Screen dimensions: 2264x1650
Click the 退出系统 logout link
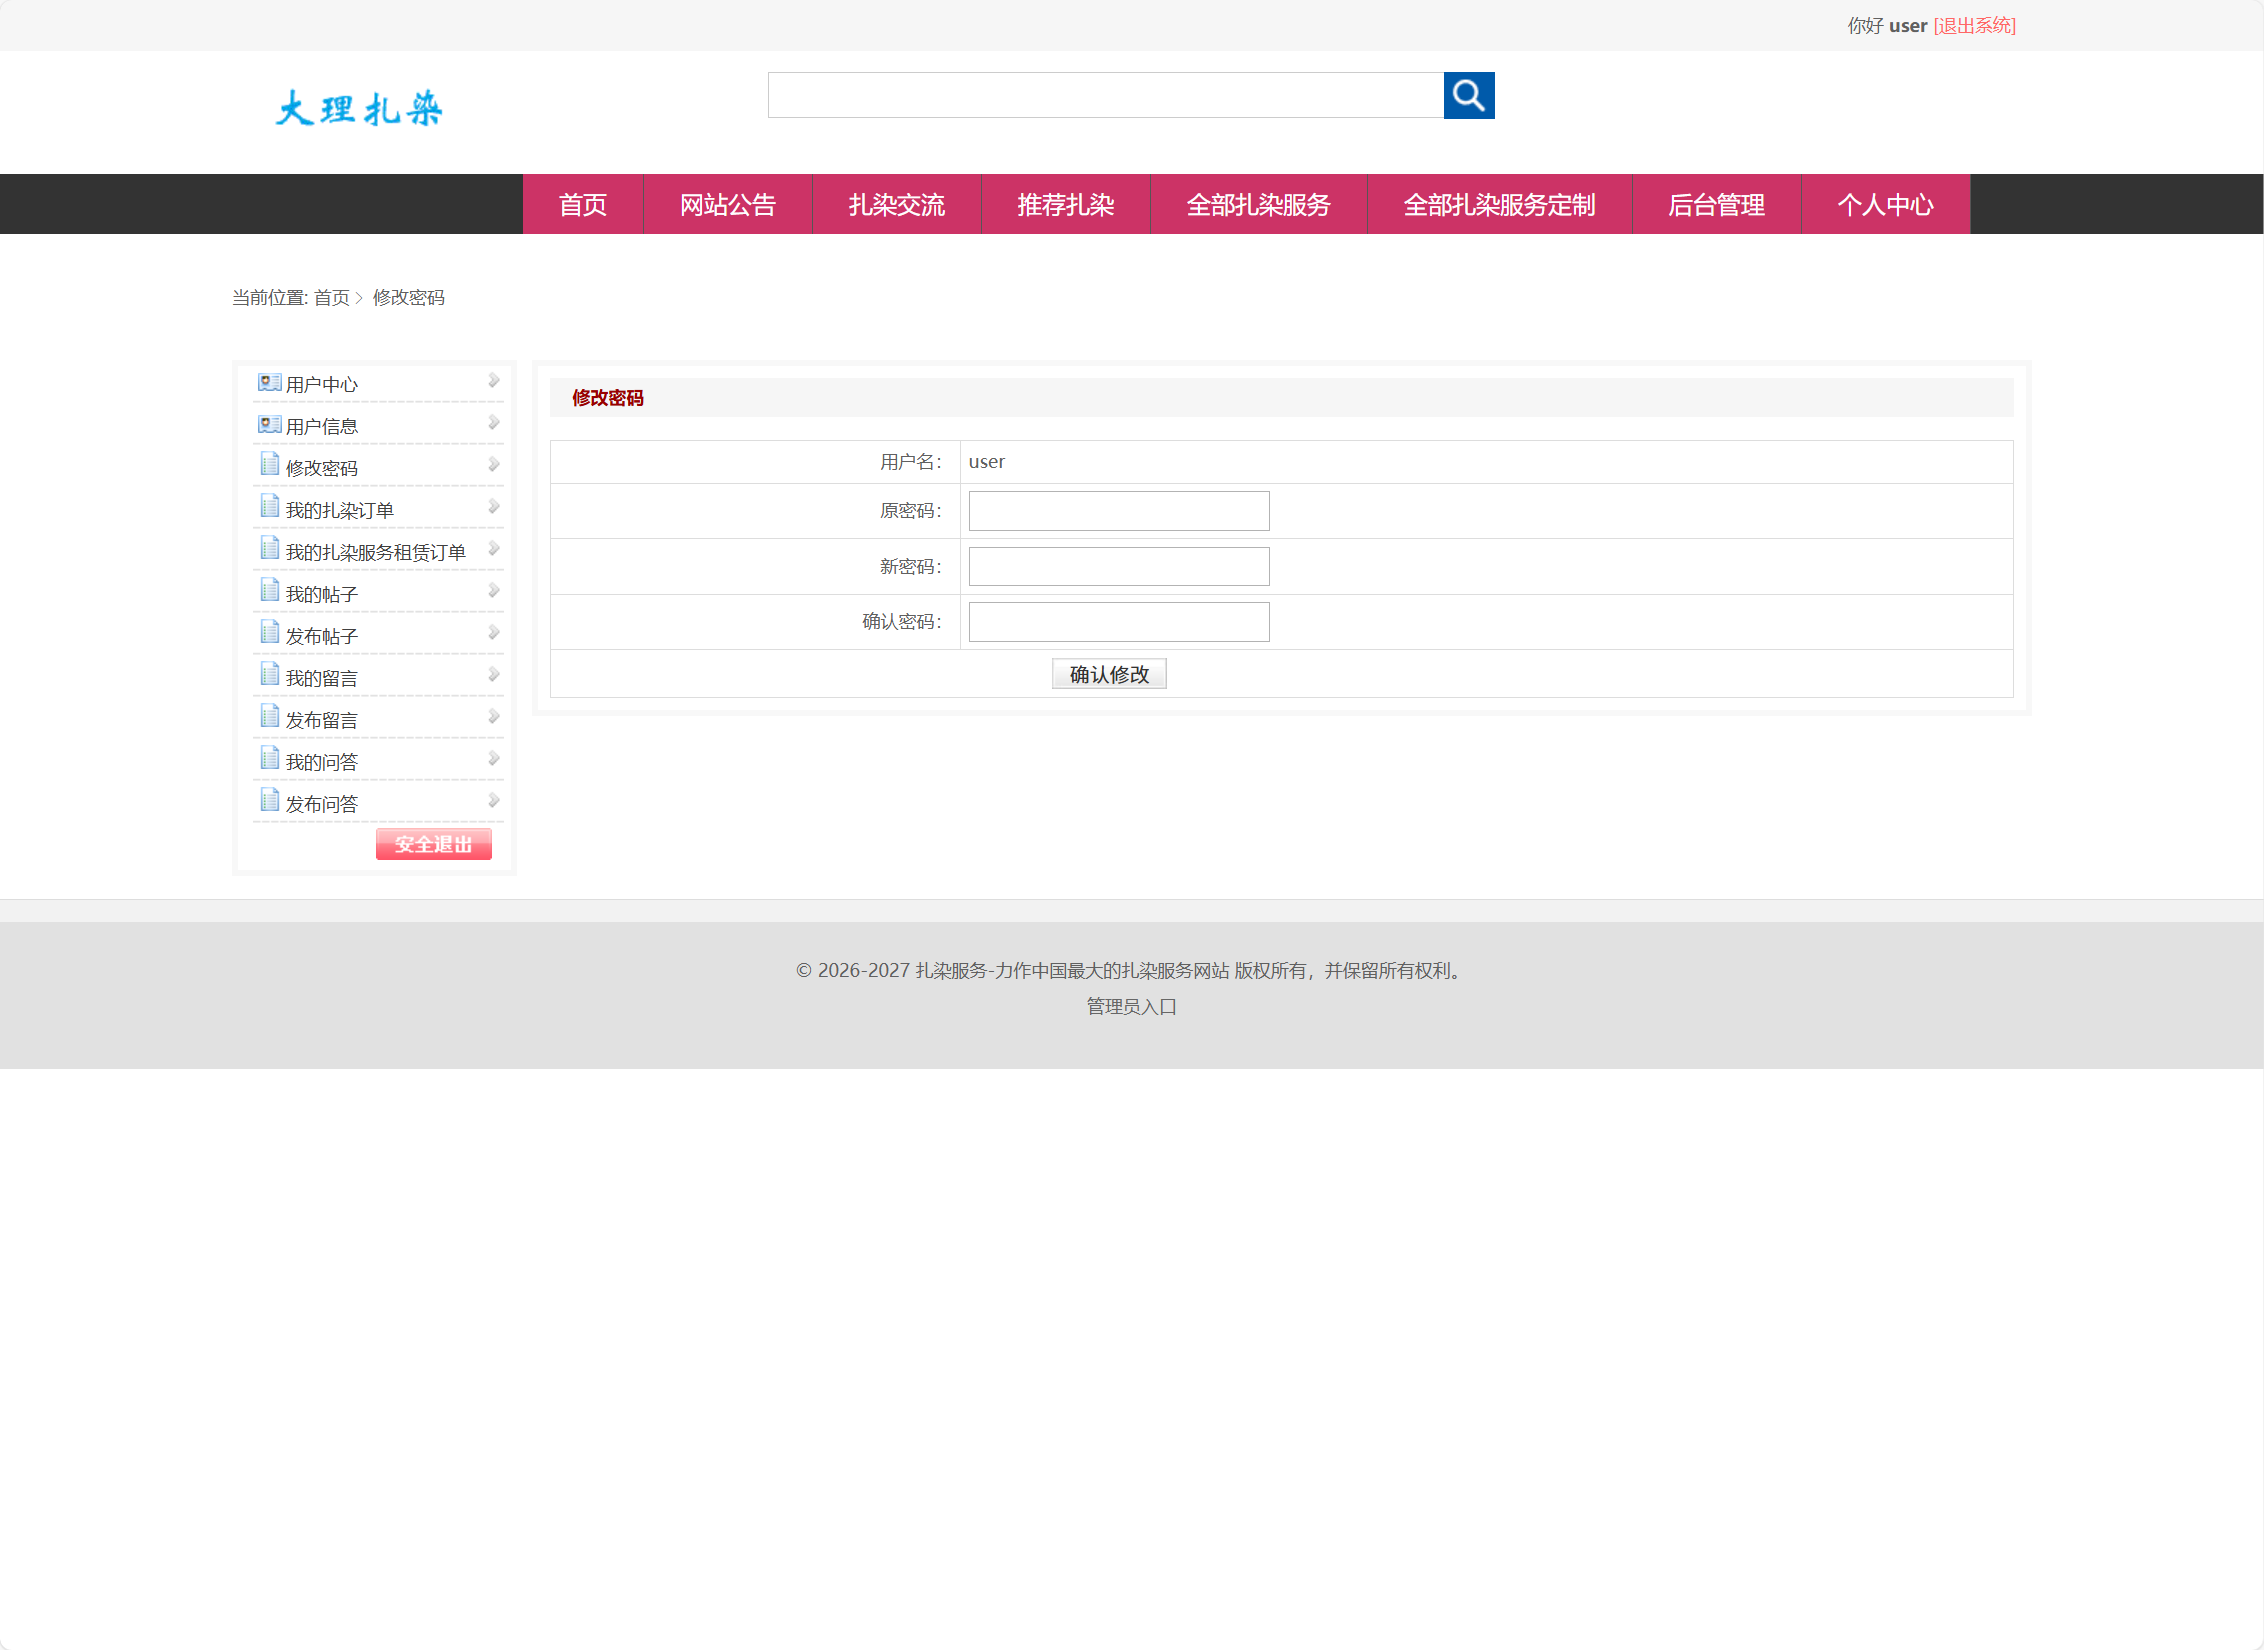point(1974,25)
